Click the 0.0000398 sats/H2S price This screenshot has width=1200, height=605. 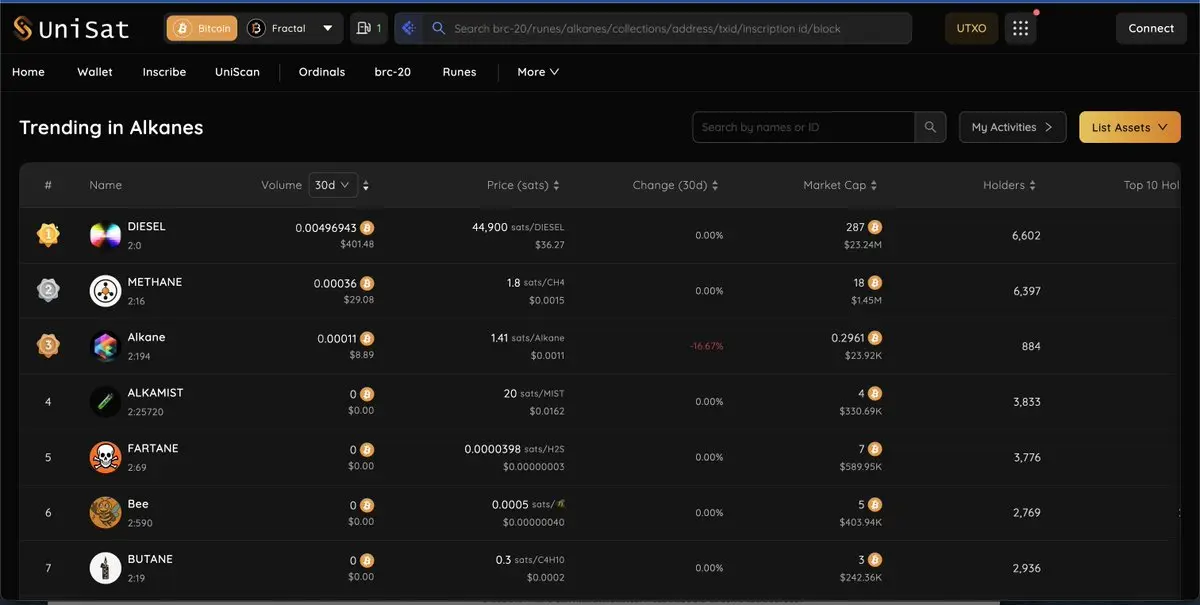pyautogui.click(x=515, y=449)
